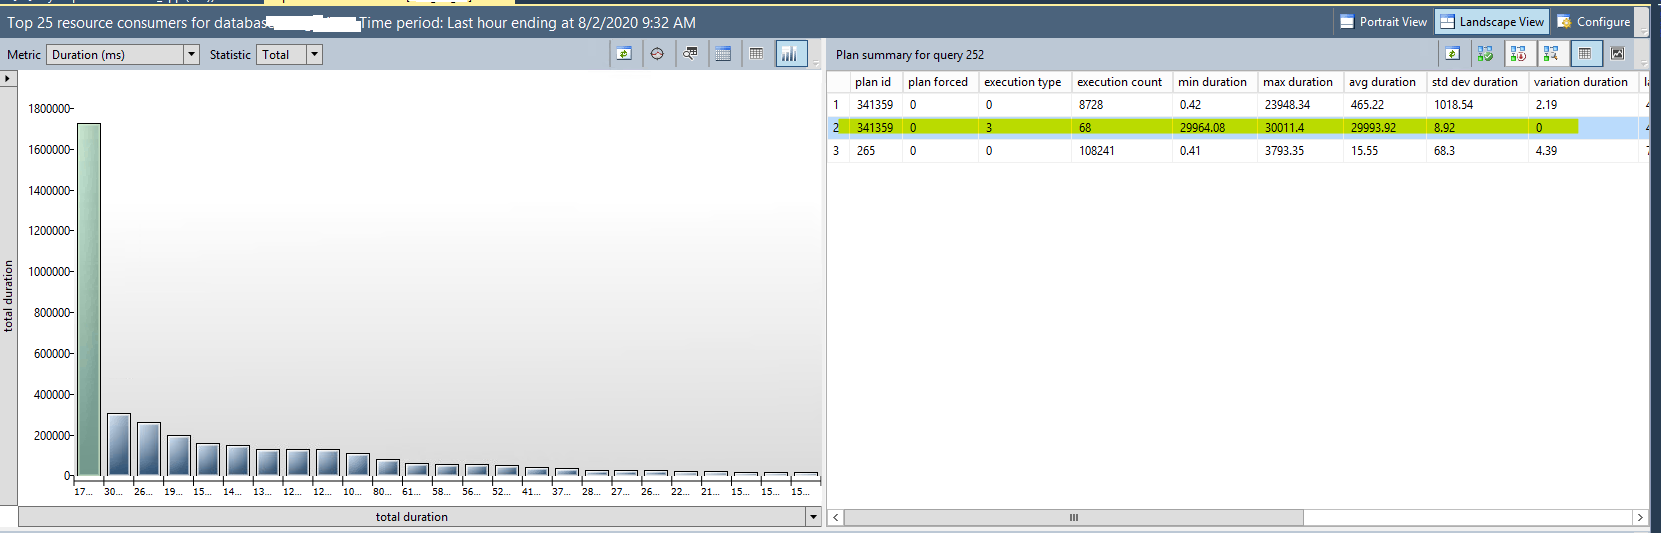Select the chart bar labeled 19...
1661x533 pixels.
[179, 455]
